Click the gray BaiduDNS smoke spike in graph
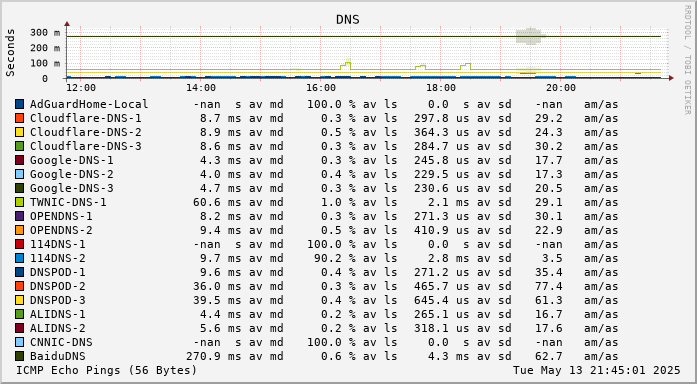Image resolution: width=697 pixels, height=384 pixels. click(530, 36)
